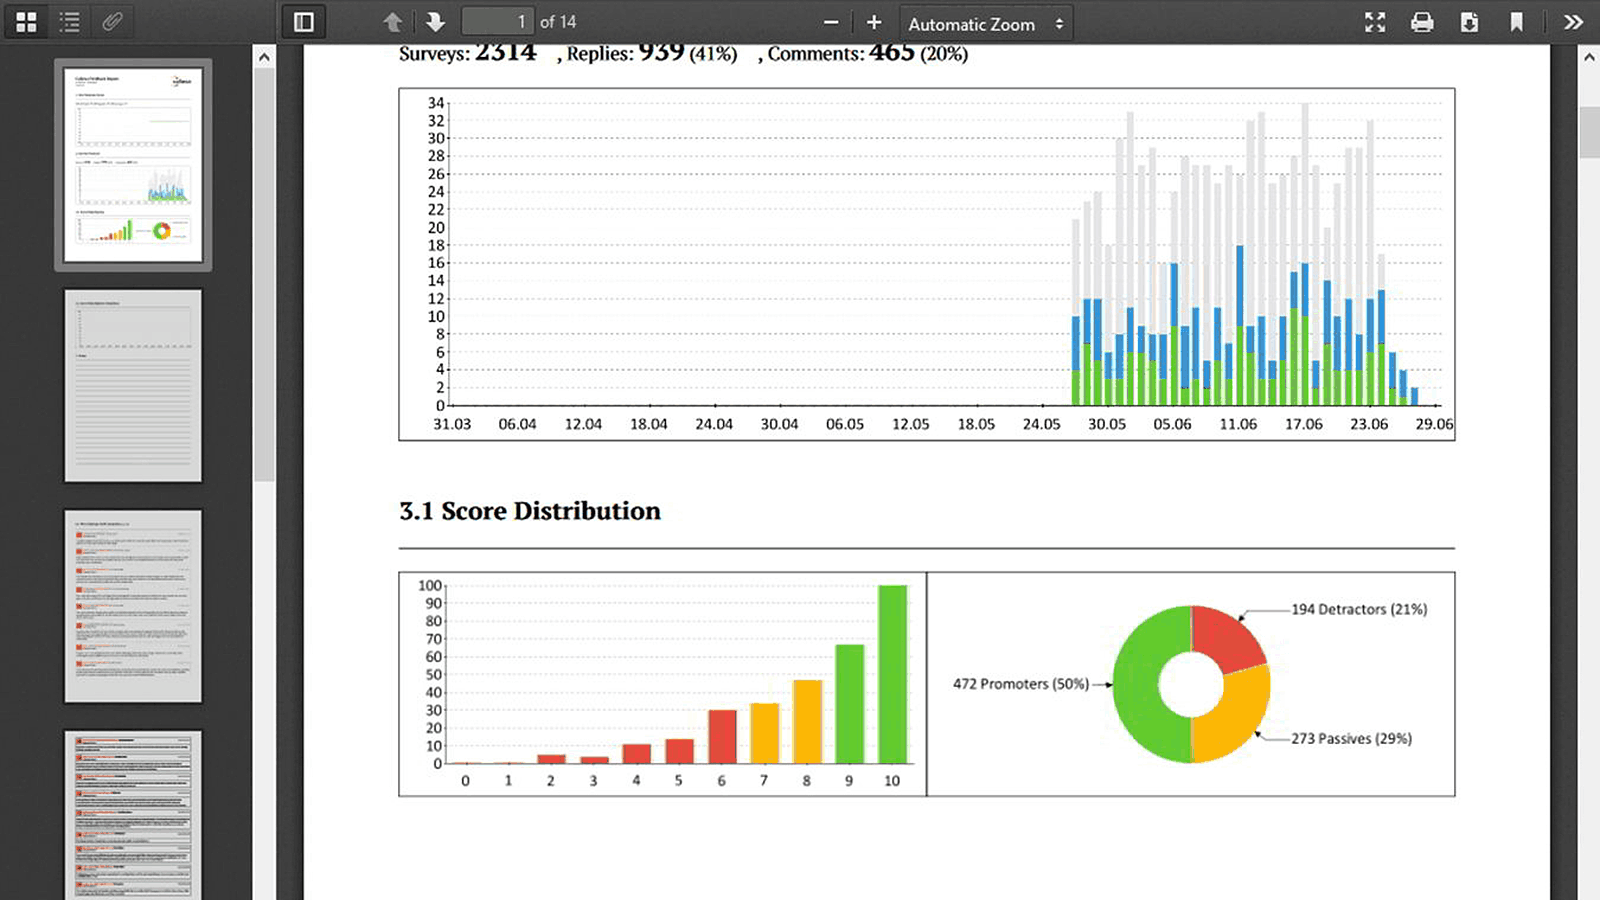Open the document outline view

[69, 21]
